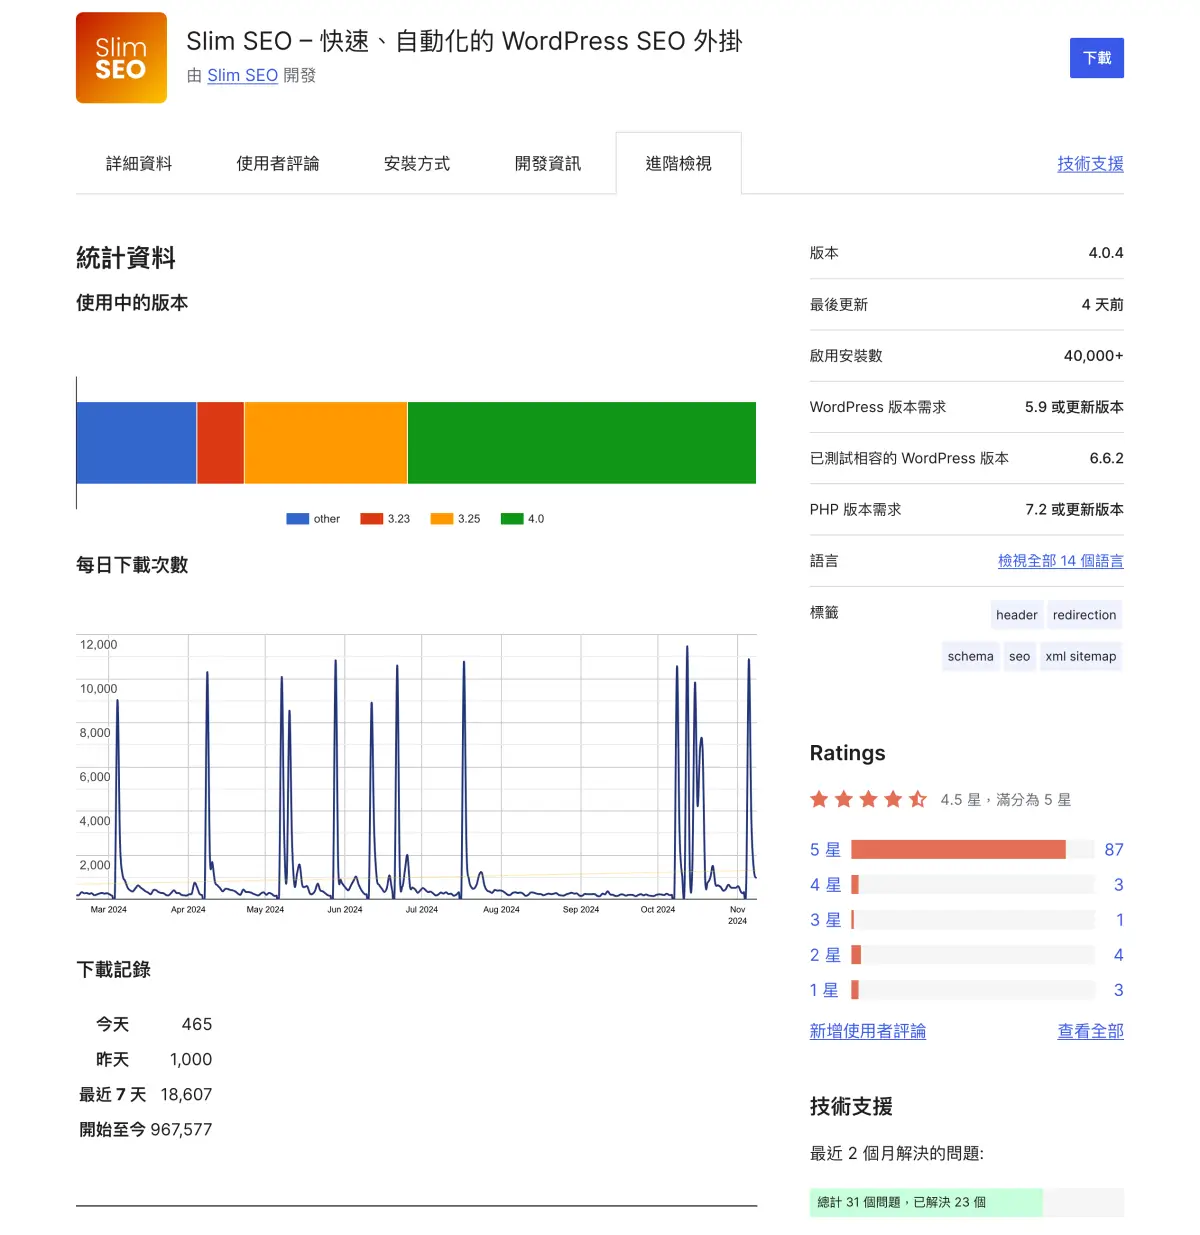This screenshot has width=1200, height=1235.
Task: Click the orange 3.25 bar segment
Action: tap(326, 443)
